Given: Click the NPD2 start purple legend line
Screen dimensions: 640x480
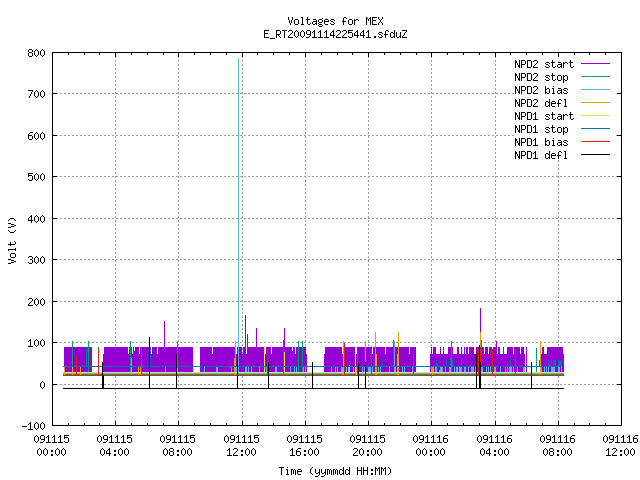Looking at the screenshot, I should click(x=596, y=64).
